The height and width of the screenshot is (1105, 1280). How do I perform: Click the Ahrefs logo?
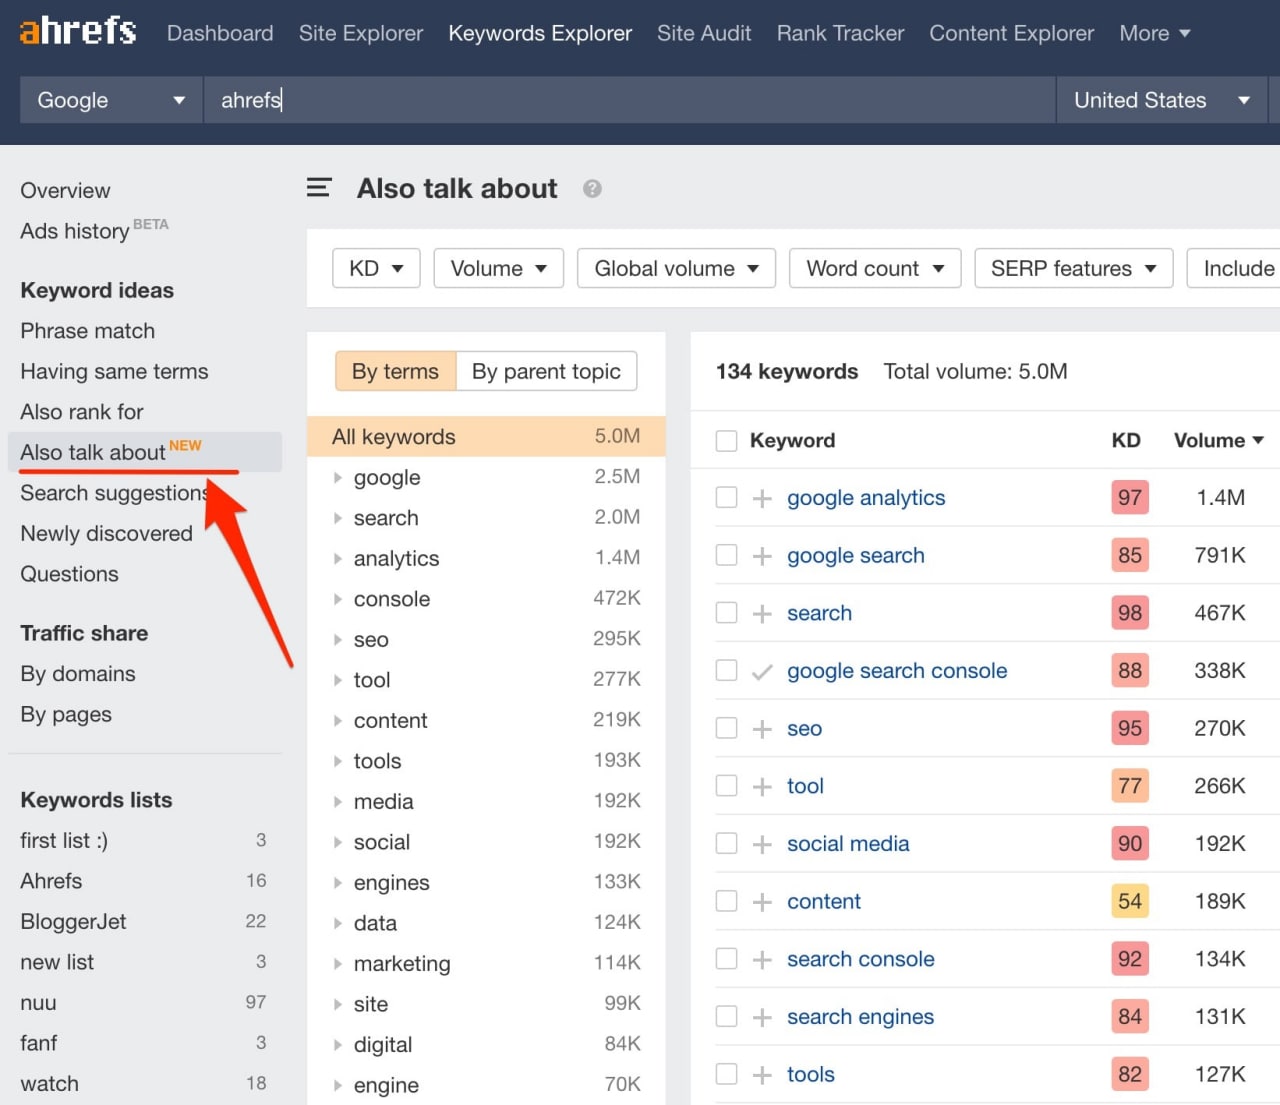click(x=78, y=31)
